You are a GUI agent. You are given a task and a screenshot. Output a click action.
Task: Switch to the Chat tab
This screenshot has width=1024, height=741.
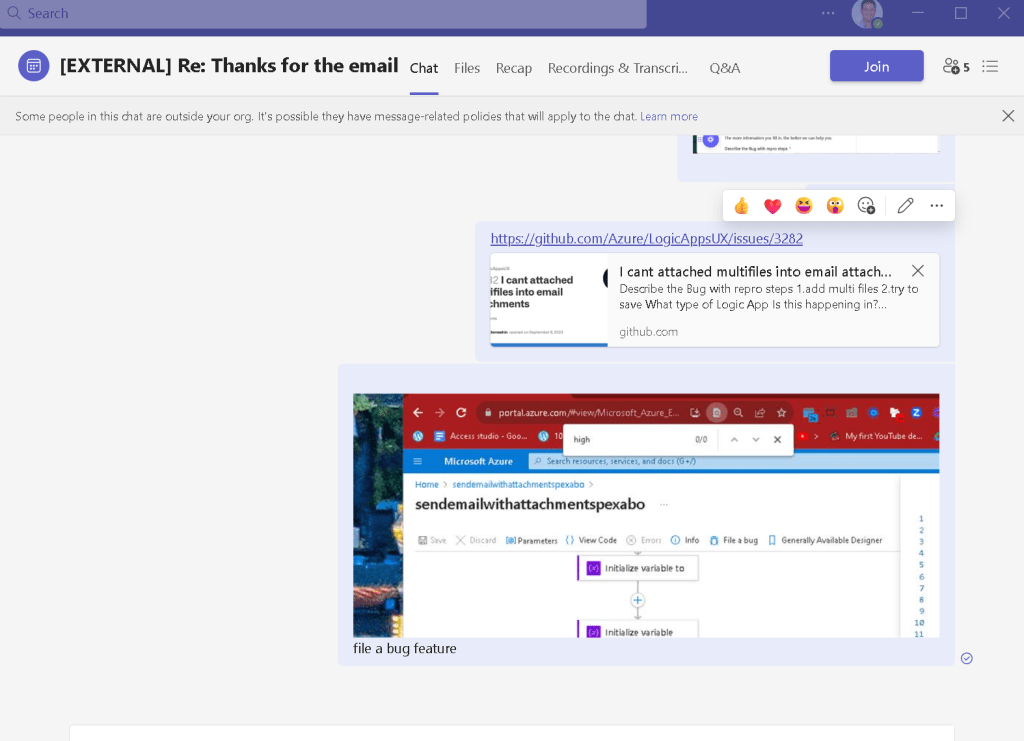click(424, 68)
